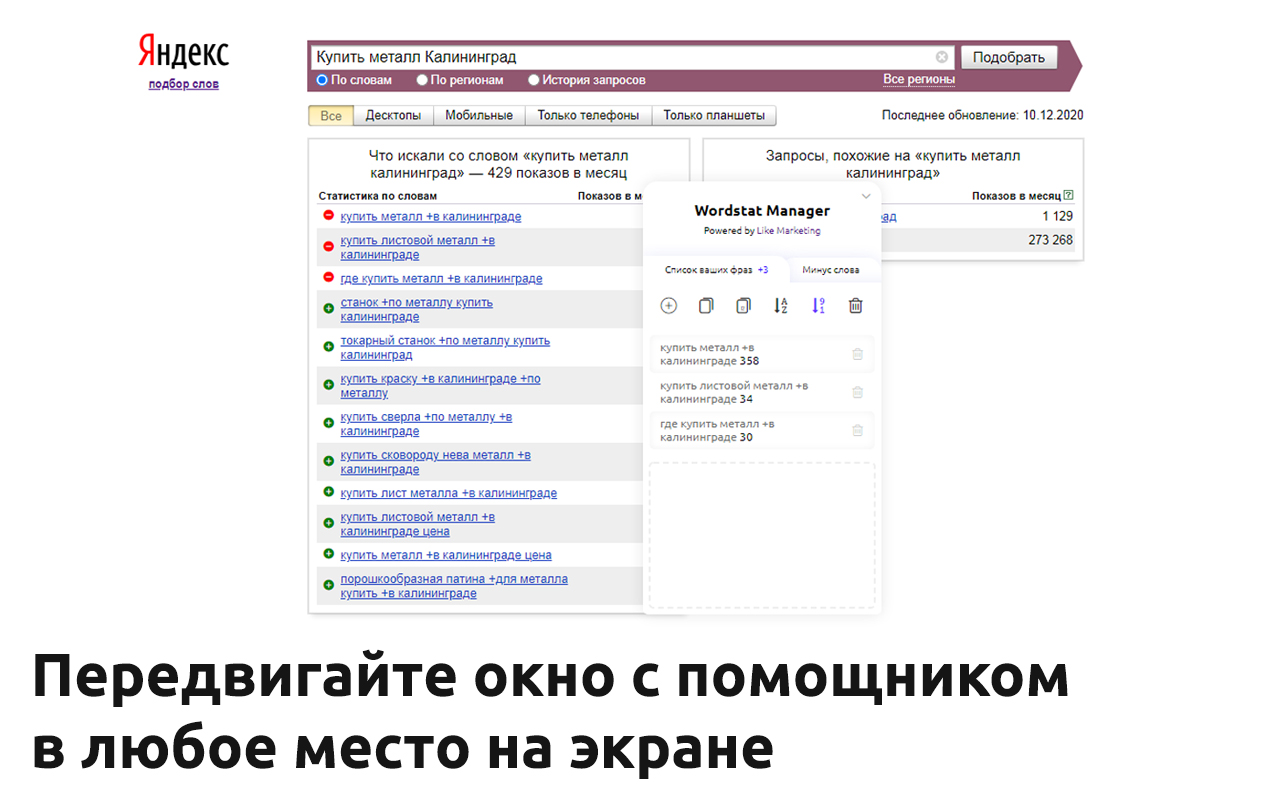This screenshot has width=1280, height=800.
Task: Add 'купить сковороду нева металл' with green plus
Action: pos(328,461)
